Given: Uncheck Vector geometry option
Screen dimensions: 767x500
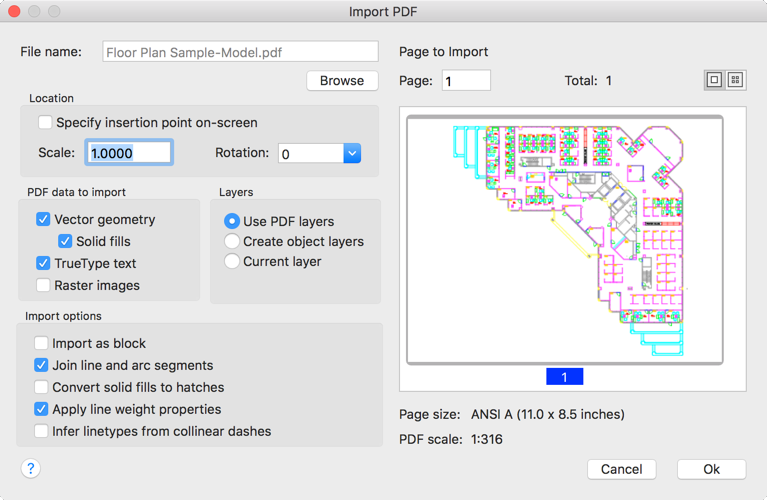Looking at the screenshot, I should pyautogui.click(x=43, y=219).
